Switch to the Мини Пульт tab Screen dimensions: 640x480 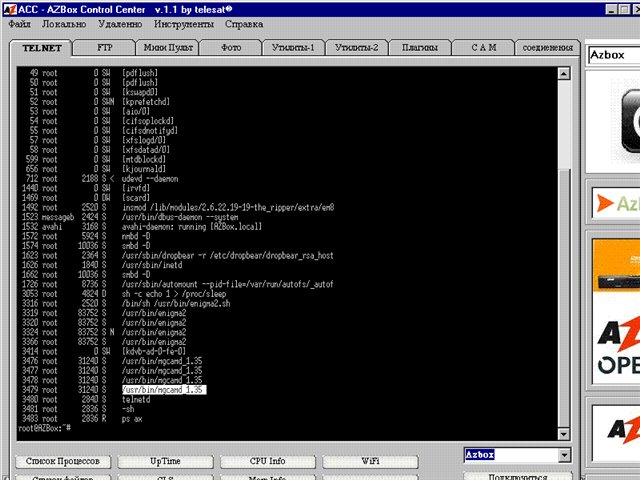click(x=168, y=48)
